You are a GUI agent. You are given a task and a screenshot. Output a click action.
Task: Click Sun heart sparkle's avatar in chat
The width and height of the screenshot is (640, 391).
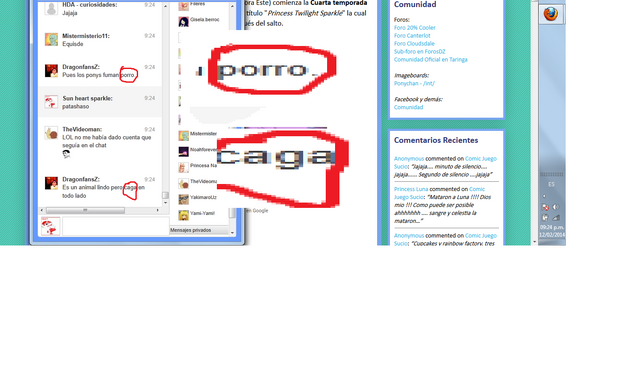tap(51, 102)
